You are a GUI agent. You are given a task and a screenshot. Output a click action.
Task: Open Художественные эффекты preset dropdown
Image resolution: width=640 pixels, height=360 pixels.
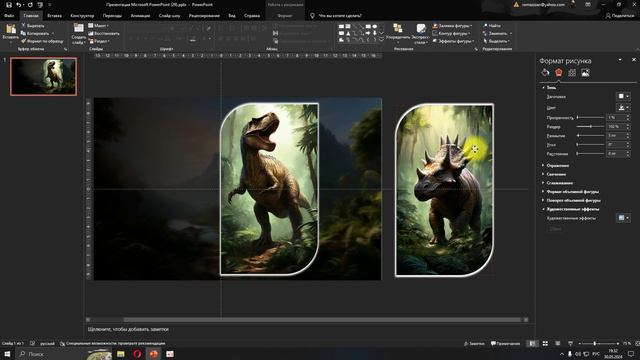(x=623, y=218)
